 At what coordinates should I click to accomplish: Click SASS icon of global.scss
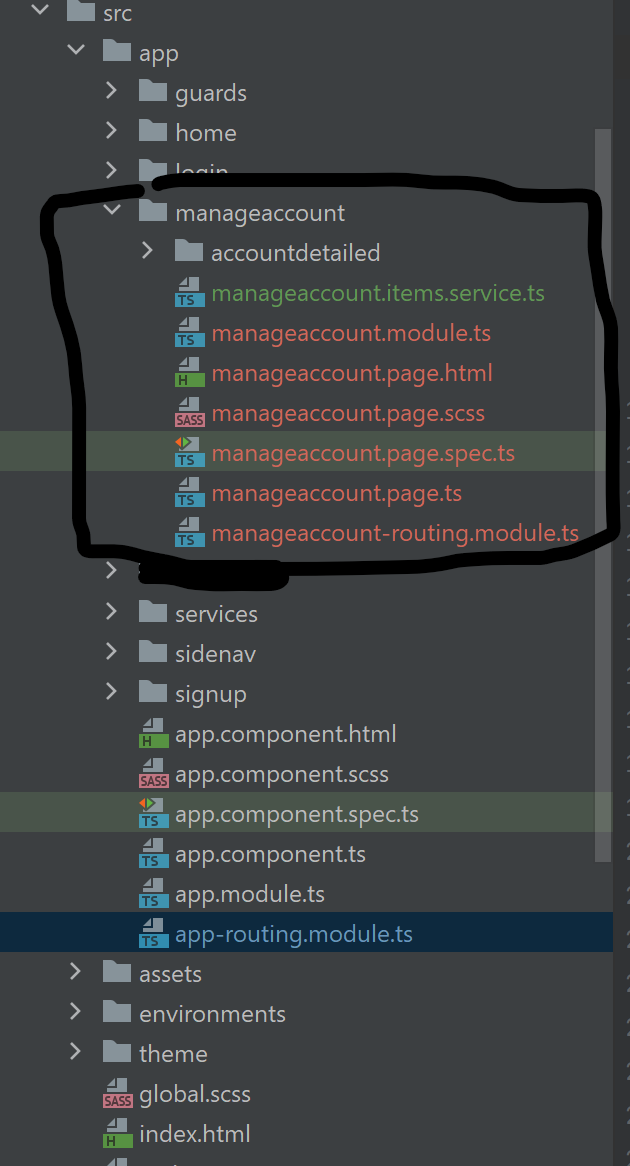(118, 1093)
